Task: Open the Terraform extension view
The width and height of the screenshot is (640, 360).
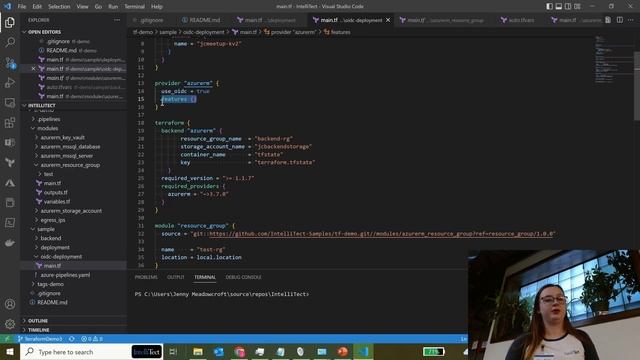Action: tap(10, 162)
